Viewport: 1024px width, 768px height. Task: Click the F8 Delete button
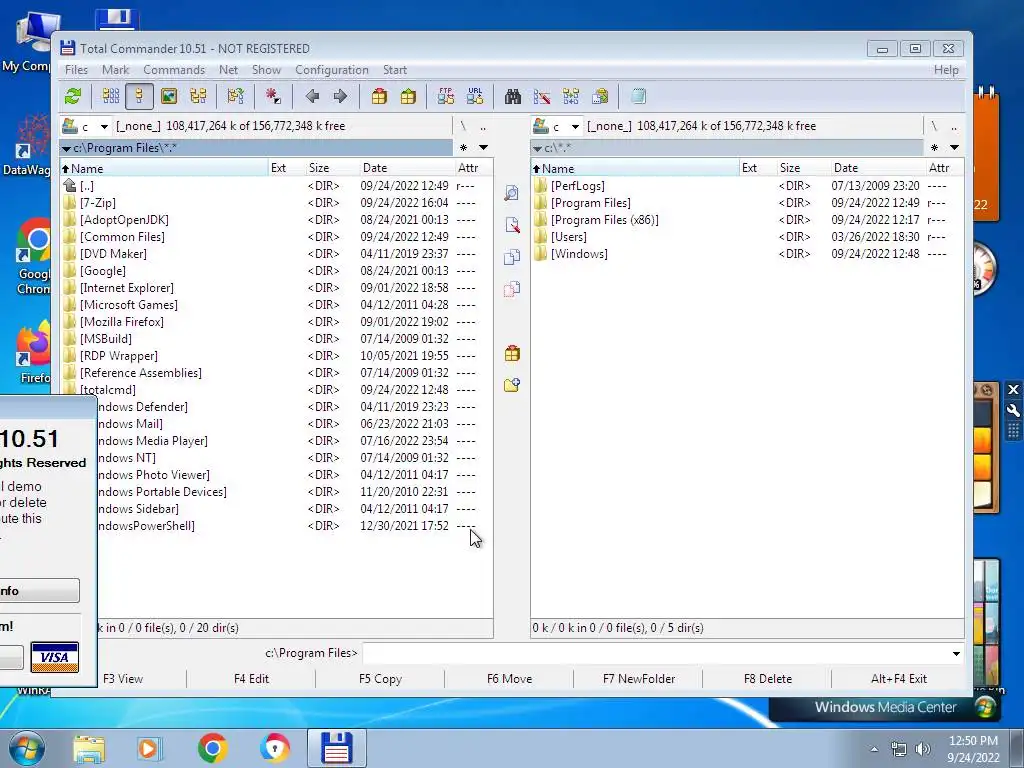[x=768, y=679]
